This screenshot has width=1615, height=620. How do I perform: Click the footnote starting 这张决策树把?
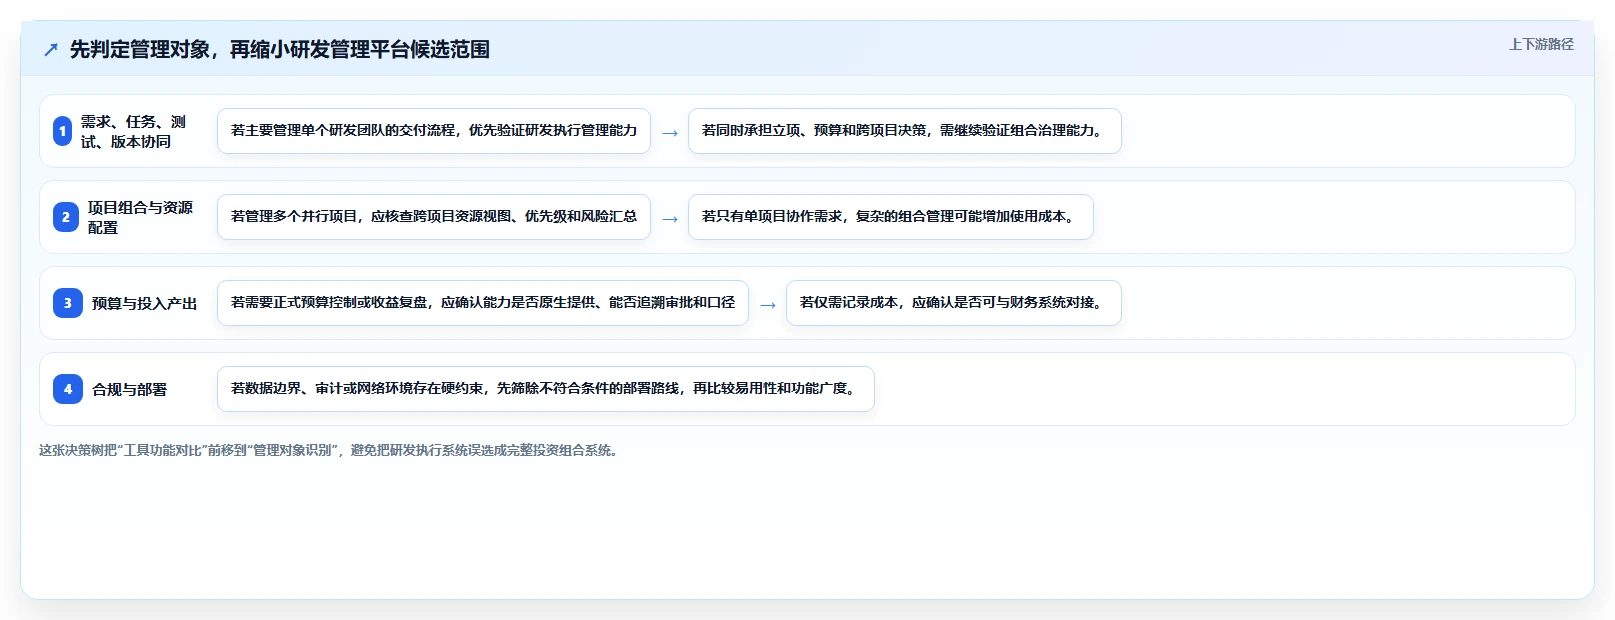[331, 450]
